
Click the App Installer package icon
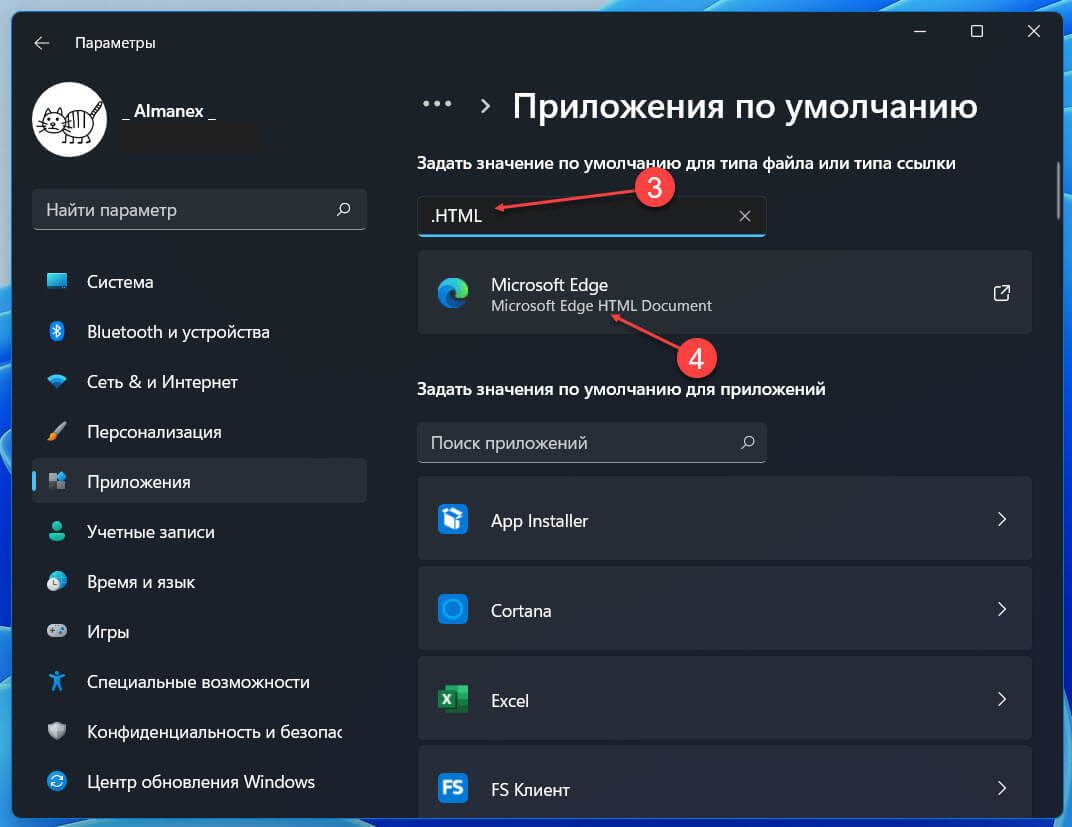click(453, 519)
